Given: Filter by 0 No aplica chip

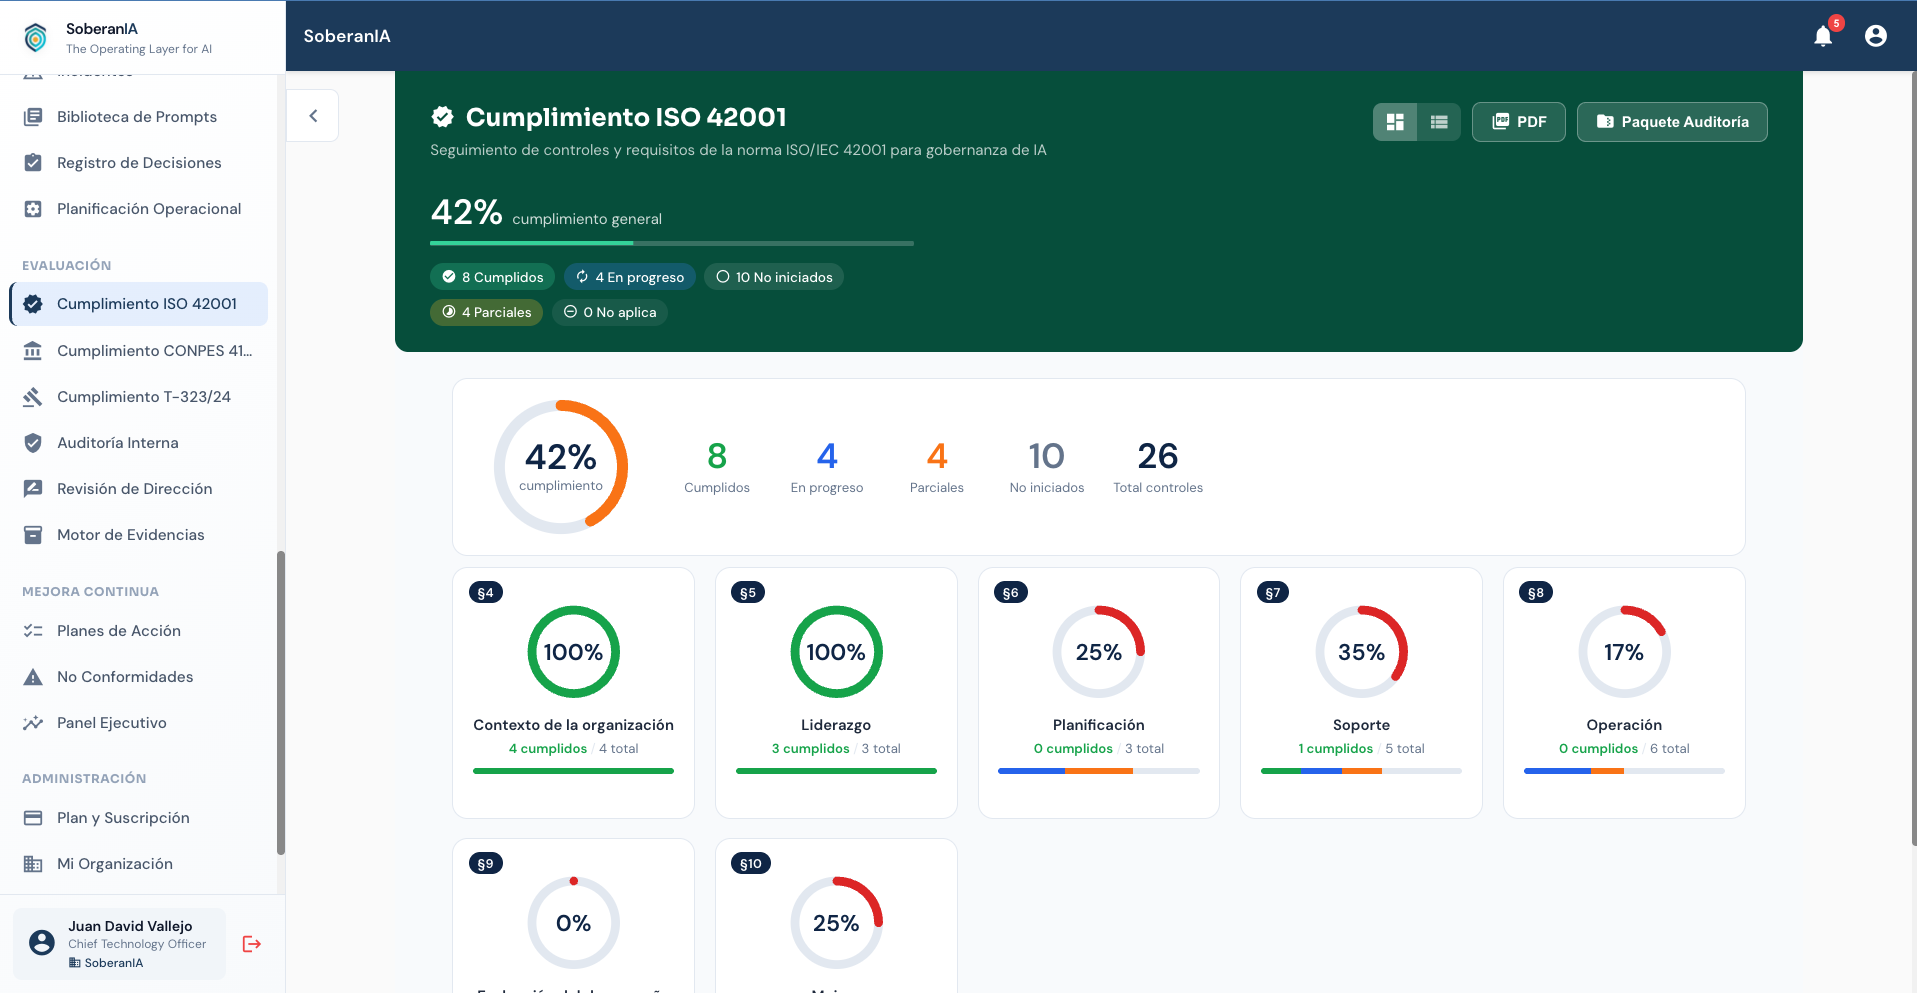Looking at the screenshot, I should (x=610, y=312).
